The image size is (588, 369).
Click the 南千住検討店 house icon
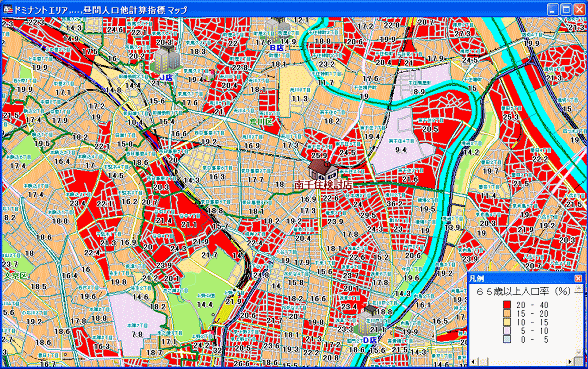pyautogui.click(x=323, y=169)
